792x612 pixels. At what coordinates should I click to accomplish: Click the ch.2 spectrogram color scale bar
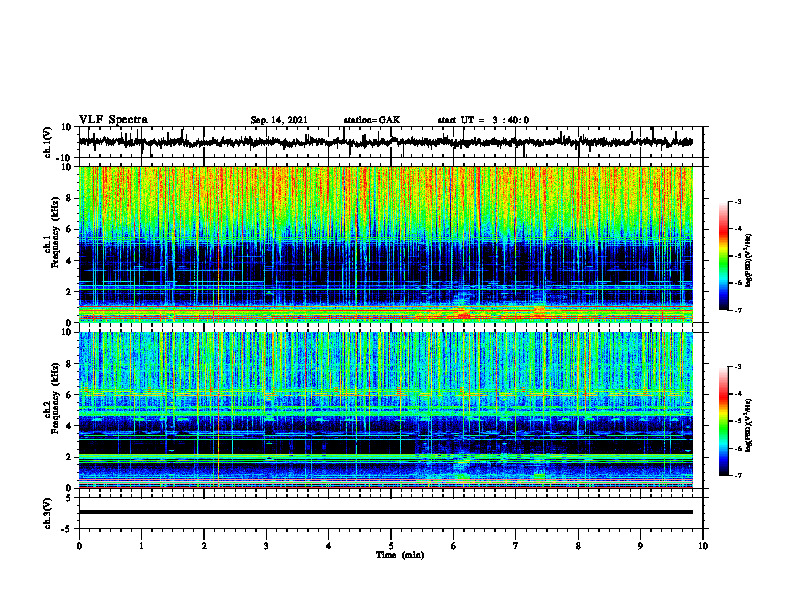point(724,421)
